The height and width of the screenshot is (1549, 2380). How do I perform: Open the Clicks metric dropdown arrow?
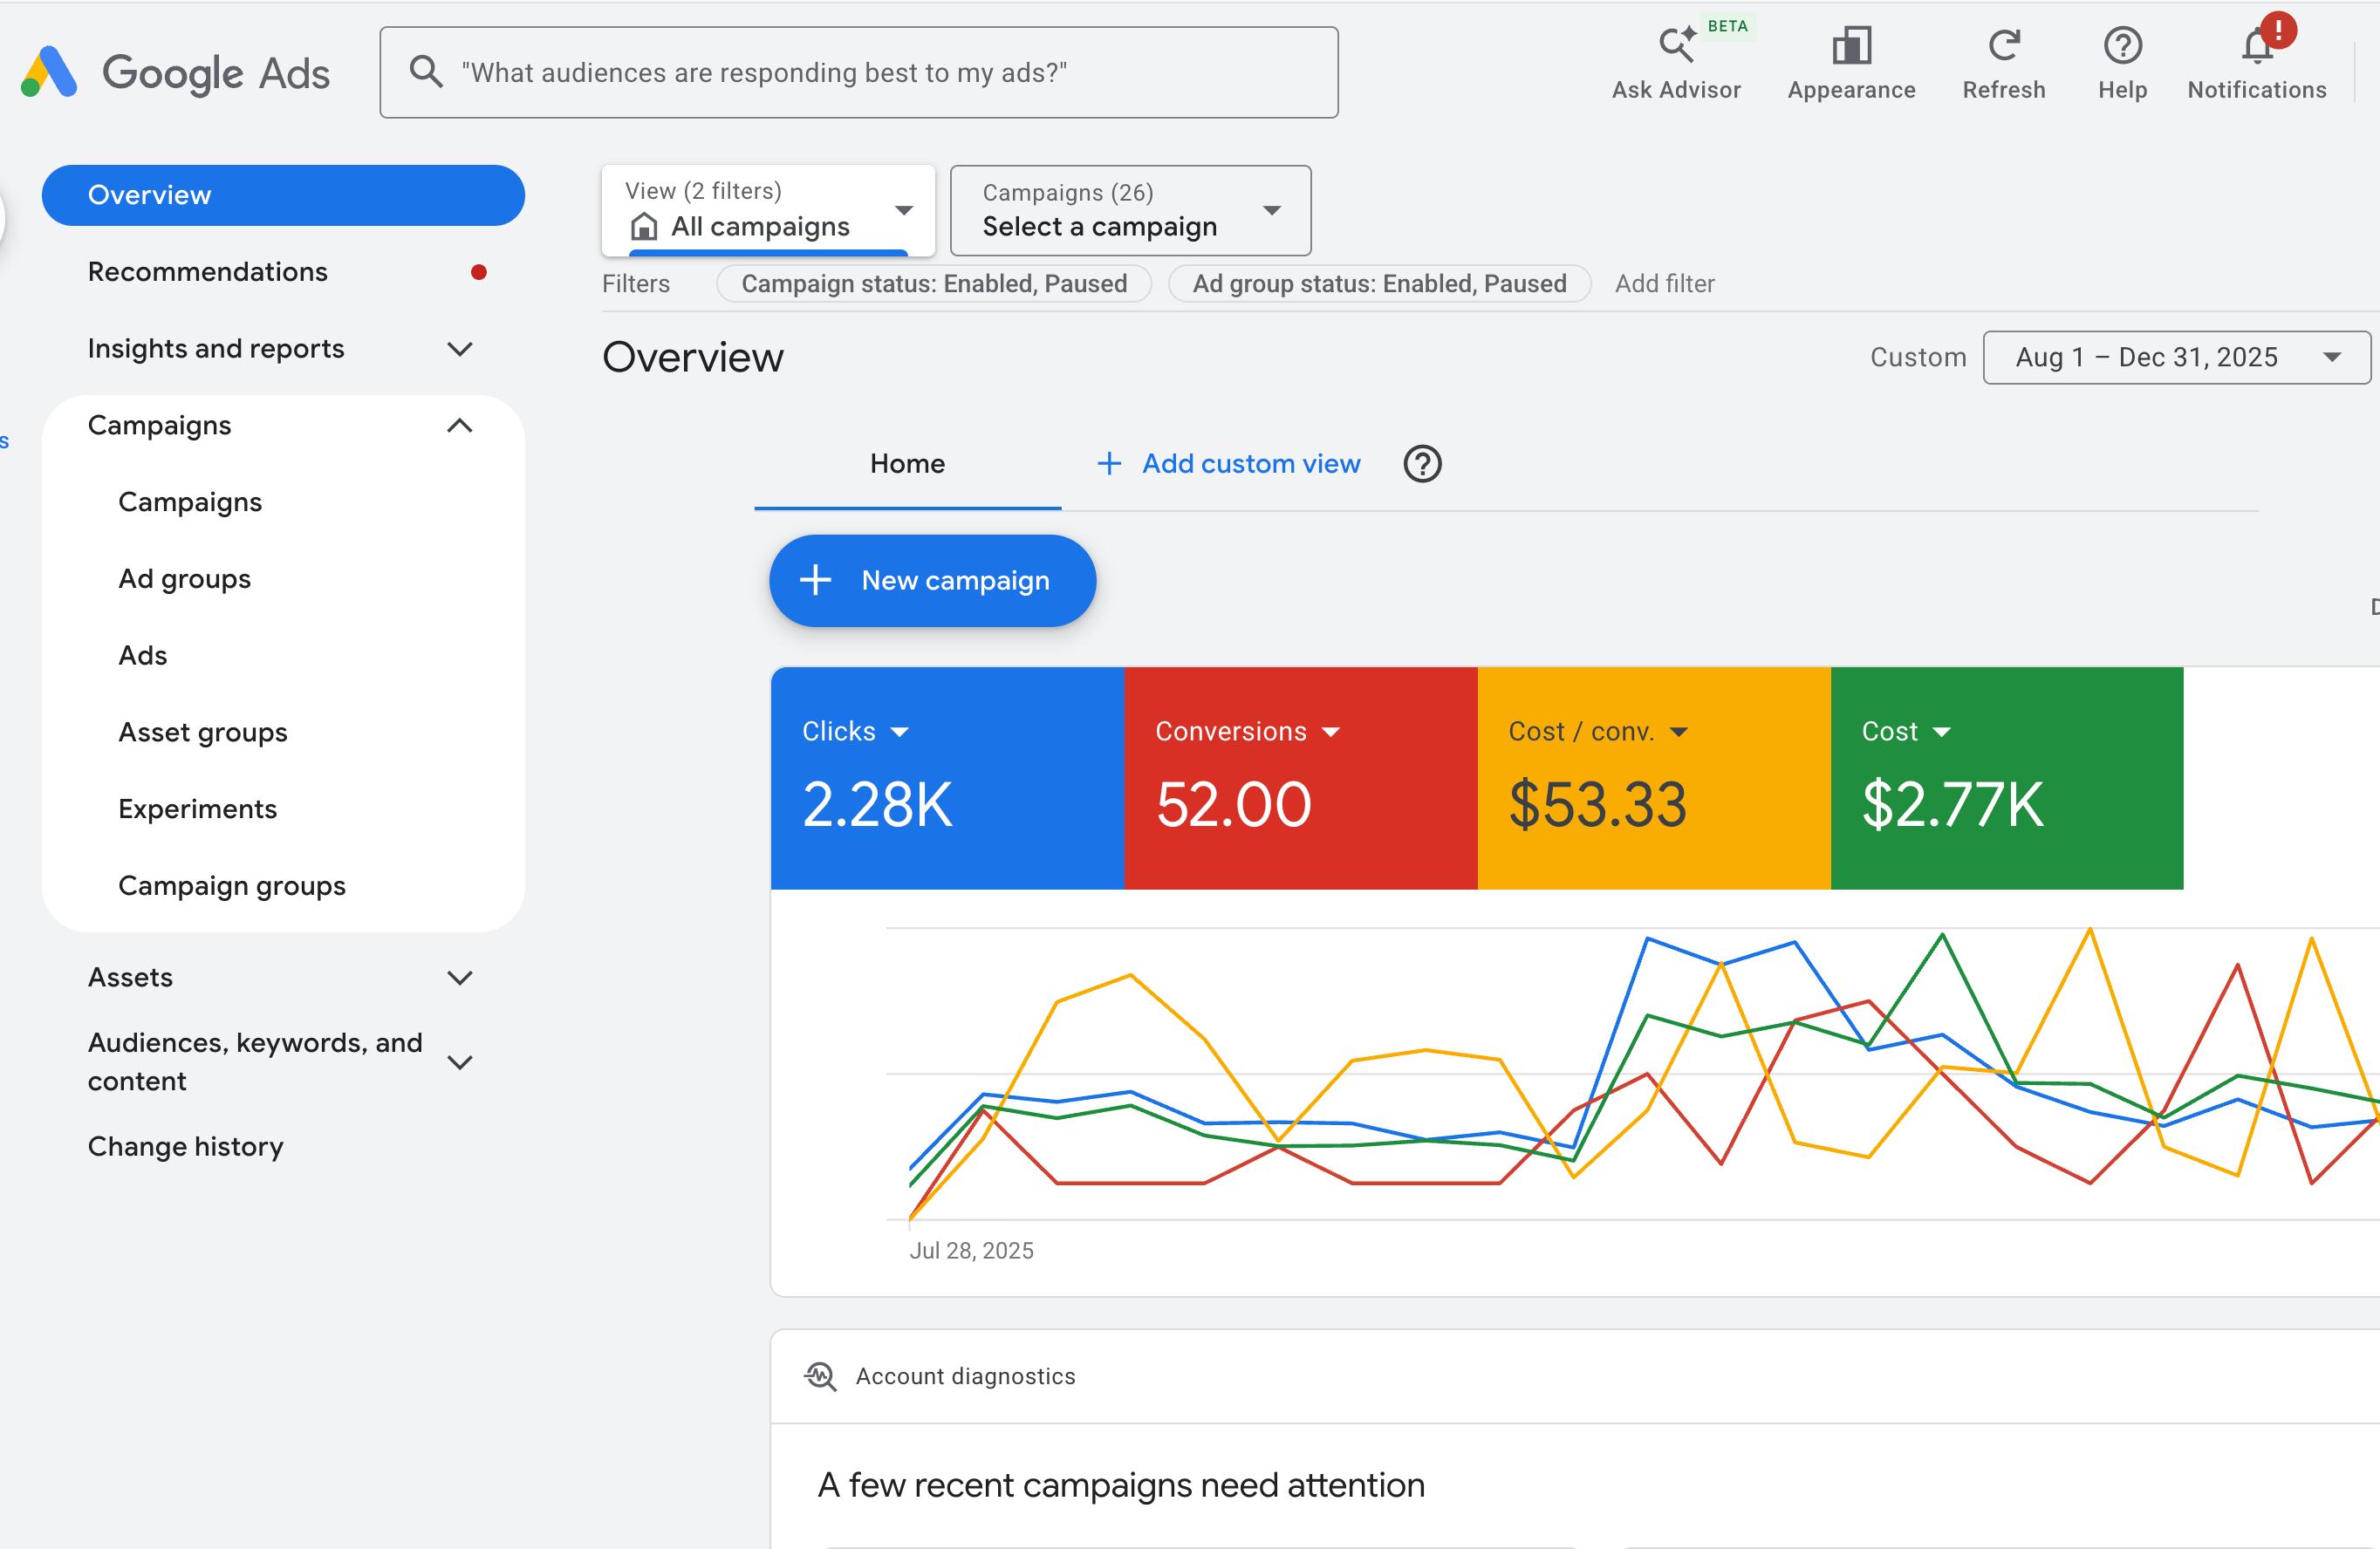tap(899, 732)
